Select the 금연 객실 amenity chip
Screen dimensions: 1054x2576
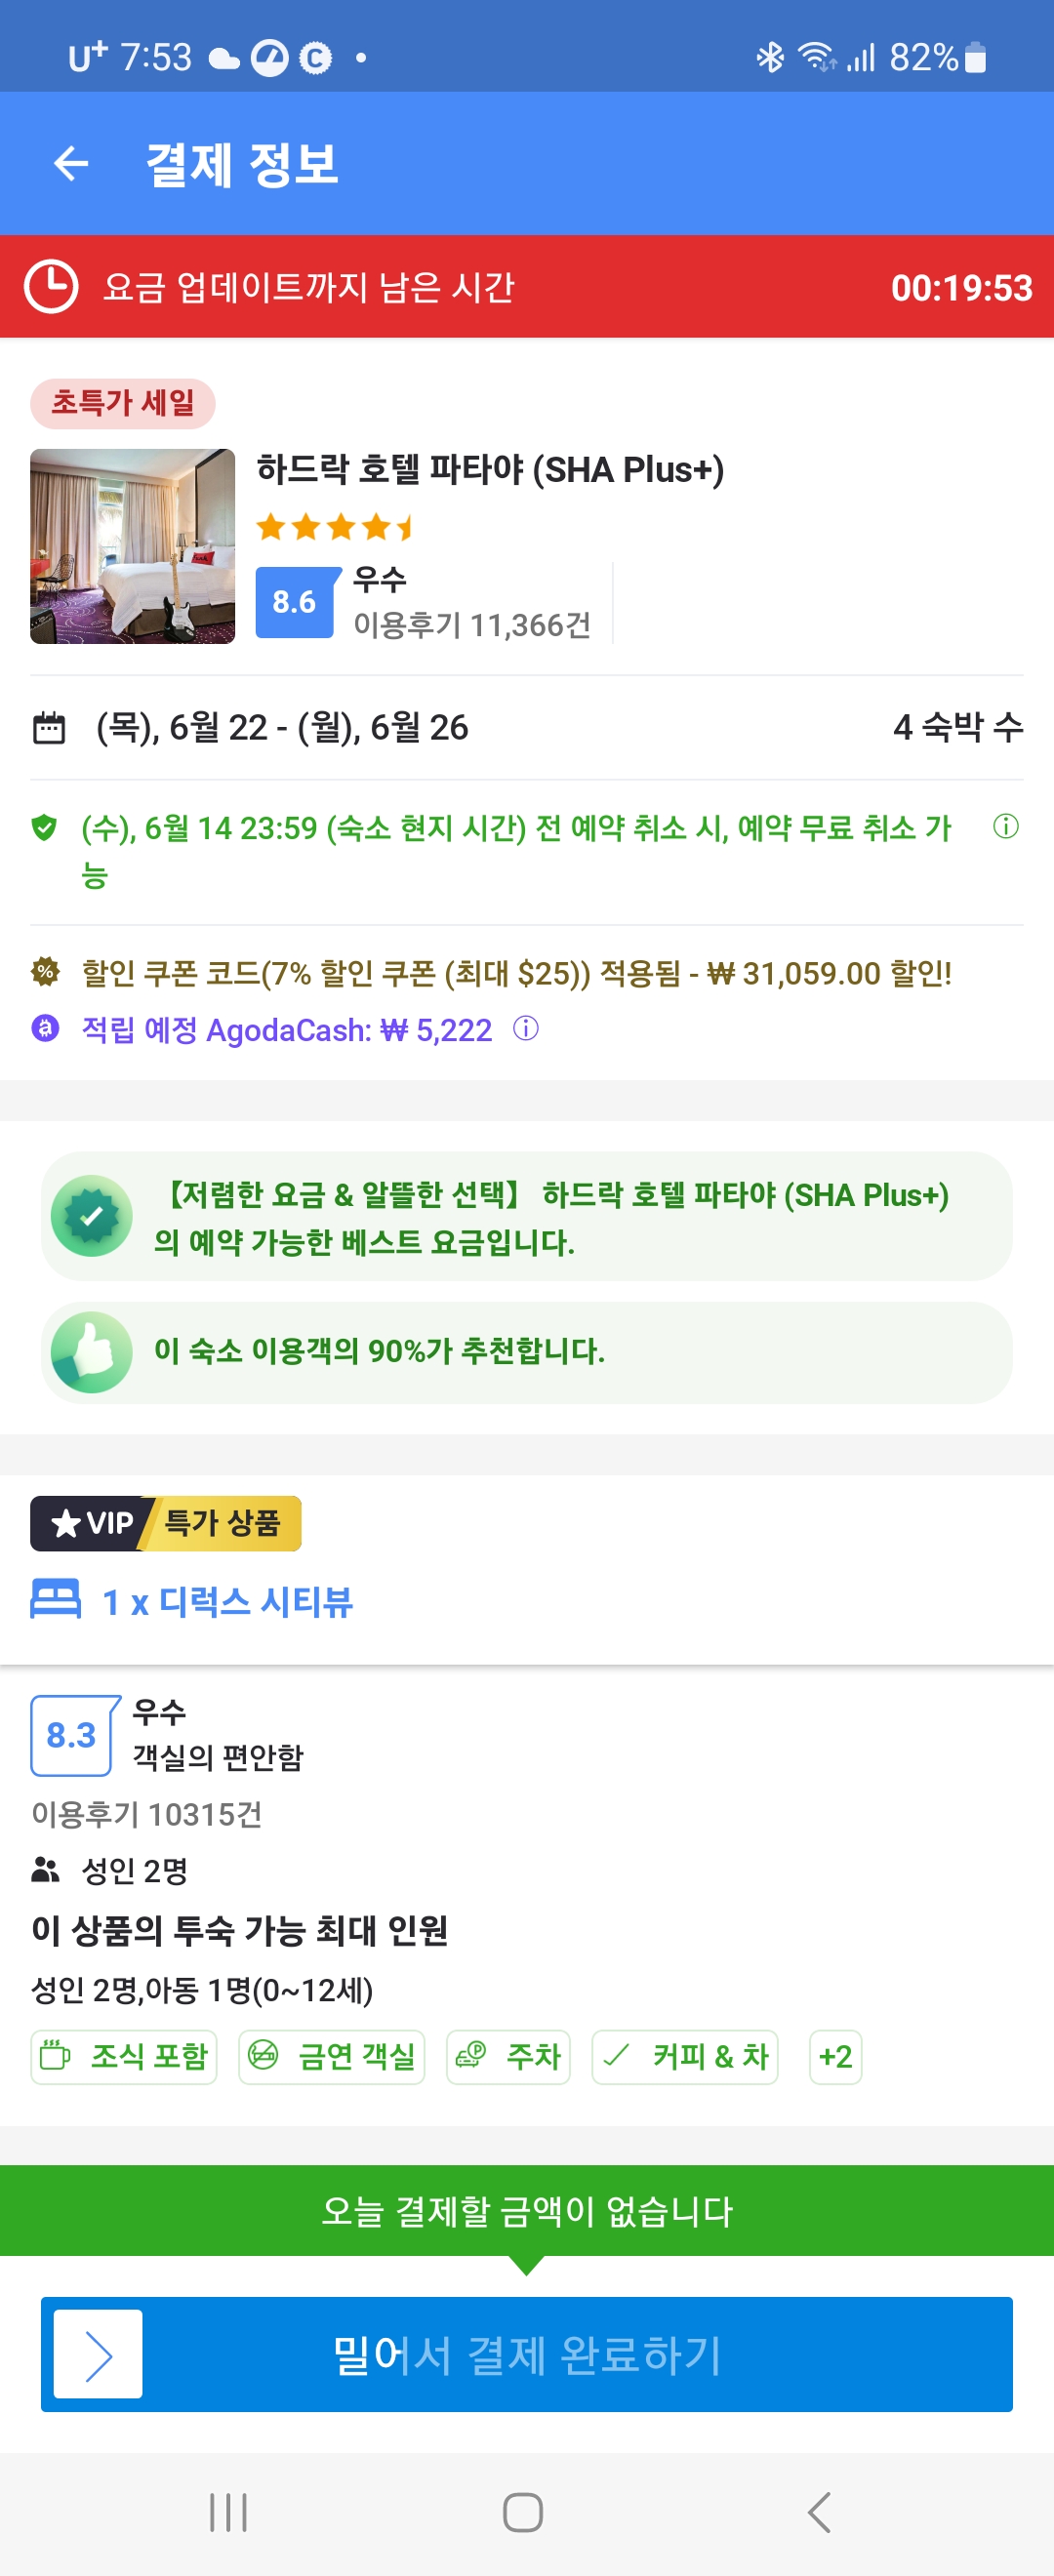[332, 2056]
